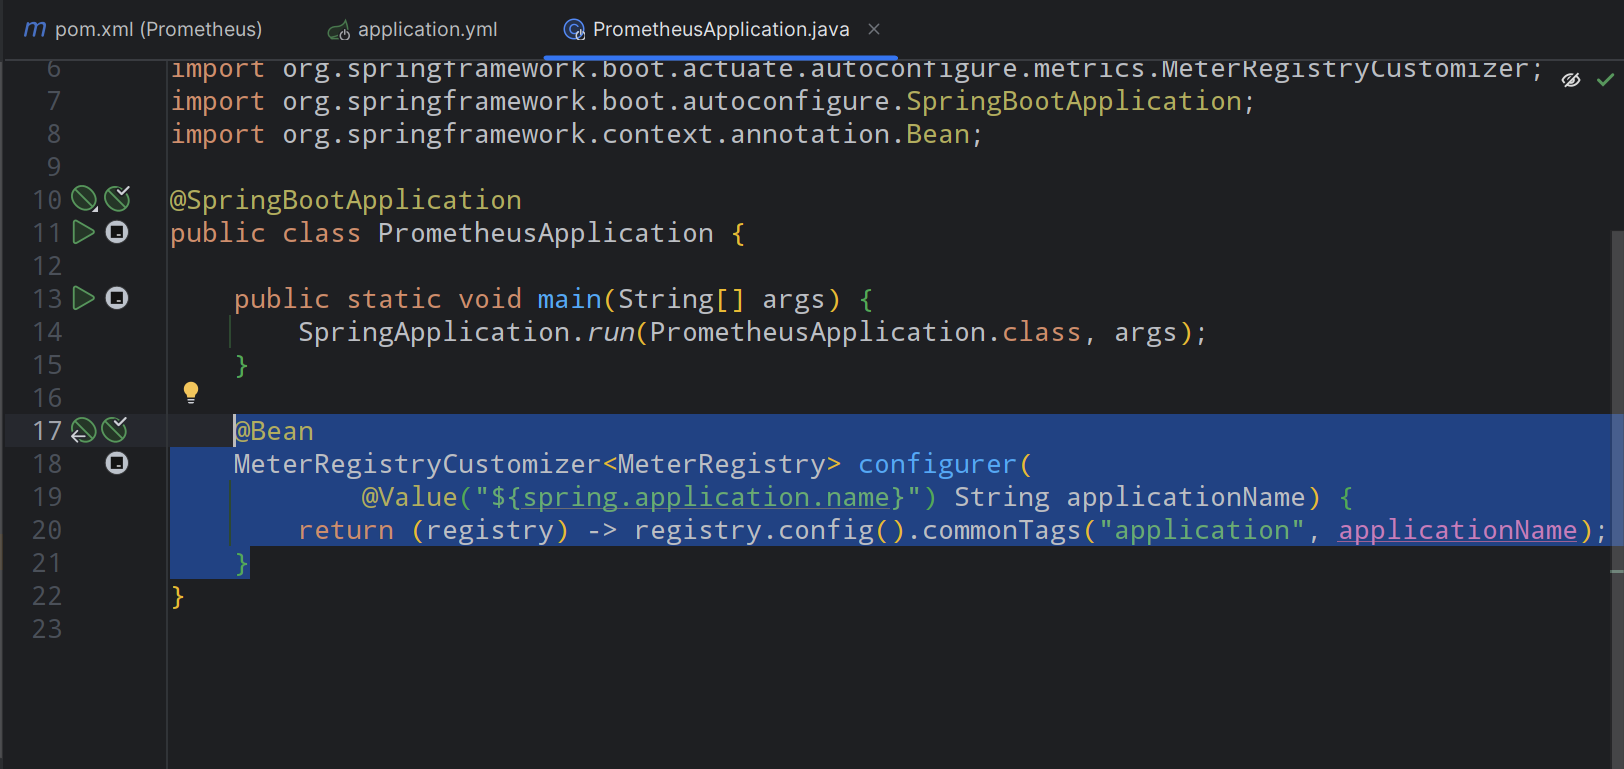Click line number 12 in the gutter
This screenshot has height=769, width=1624.
47,266
